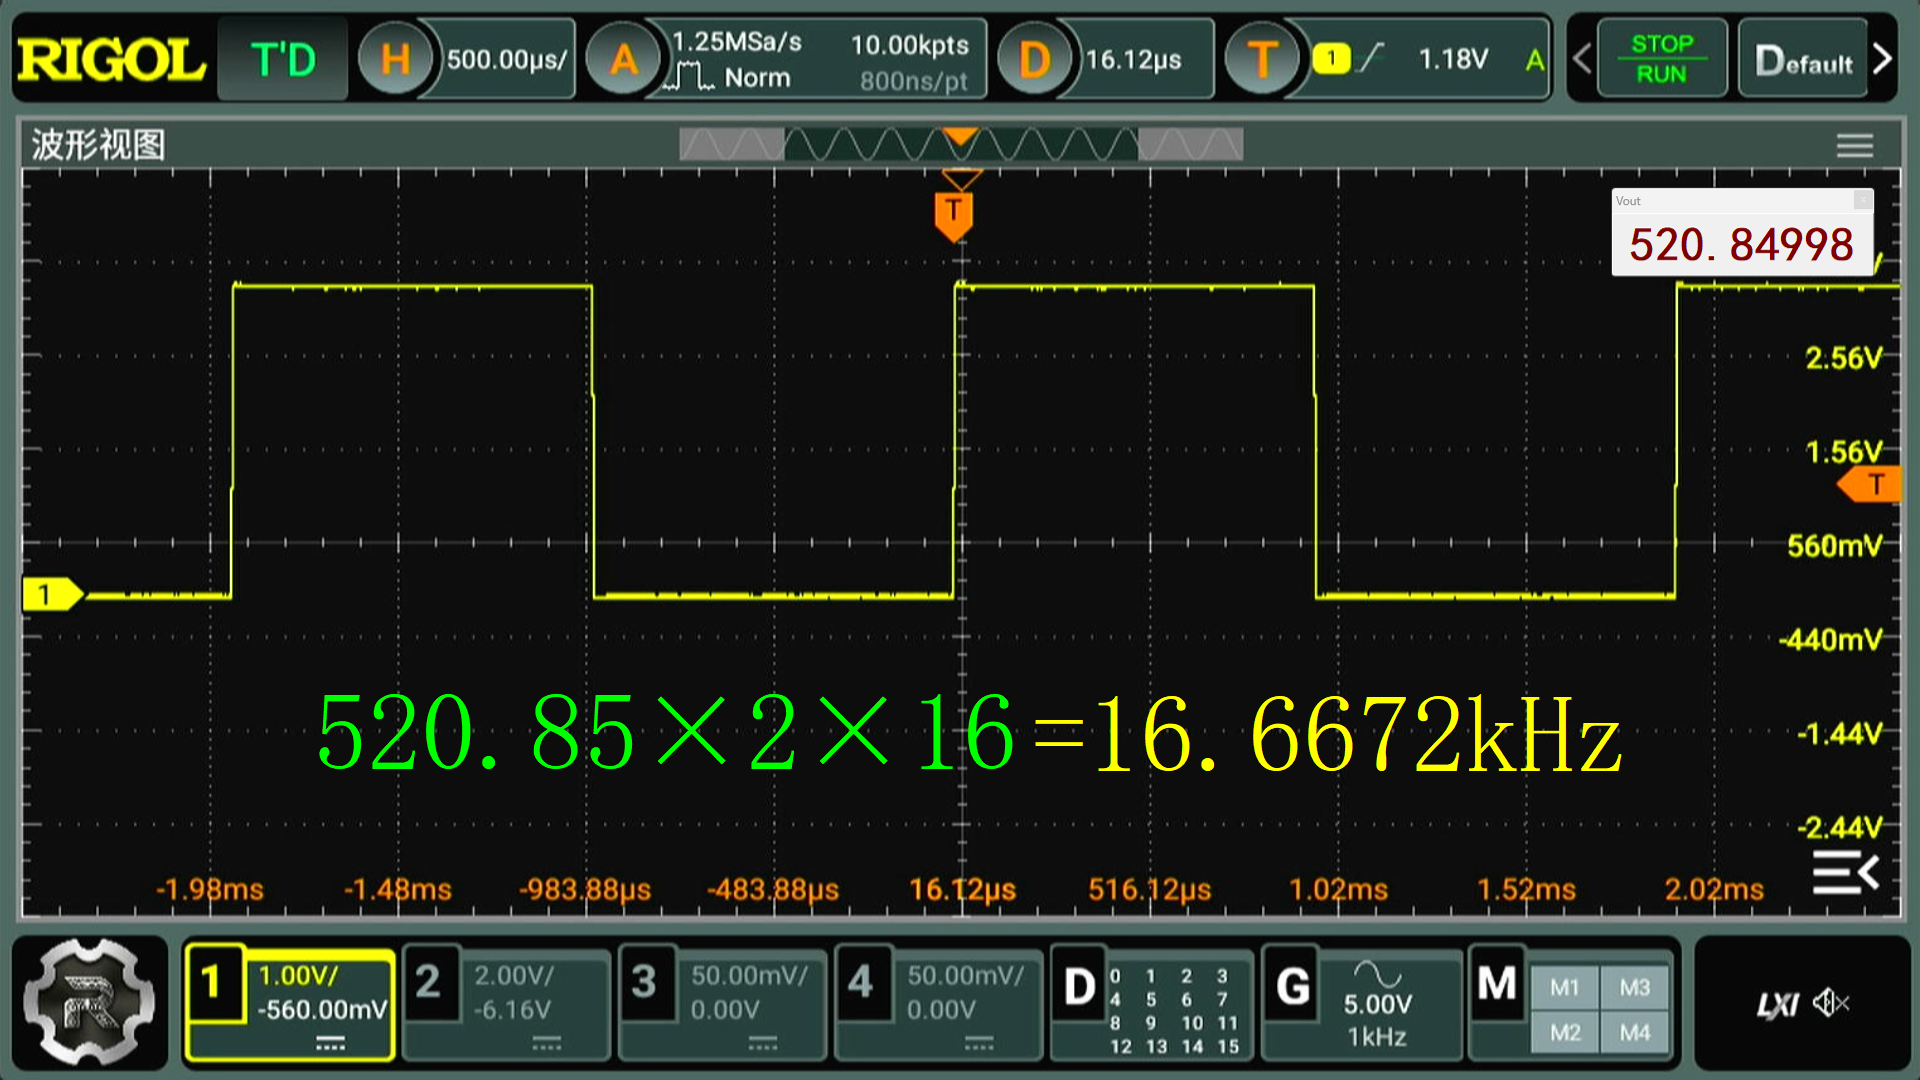Open the hamburger menu above the graticule
Image resolution: width=1920 pixels, height=1080 pixels.
(x=1854, y=145)
